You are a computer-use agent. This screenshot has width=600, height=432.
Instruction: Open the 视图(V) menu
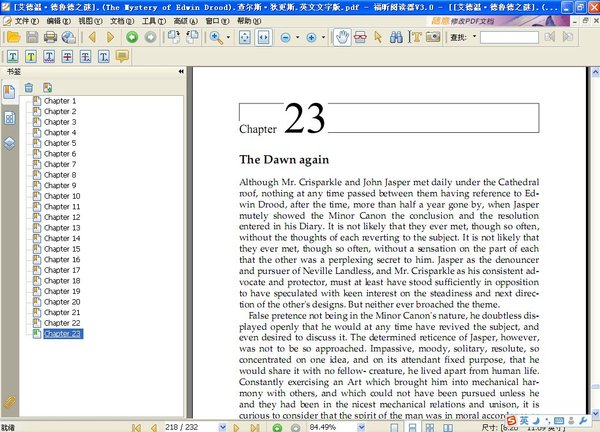(x=90, y=21)
